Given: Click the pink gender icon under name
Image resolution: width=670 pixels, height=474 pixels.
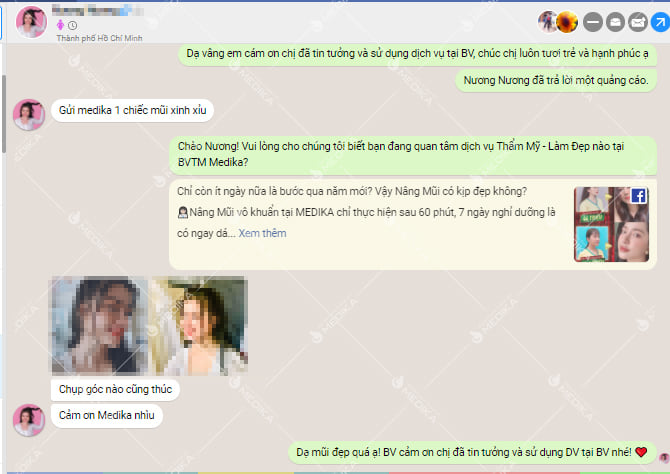Looking at the screenshot, I should [62, 24].
